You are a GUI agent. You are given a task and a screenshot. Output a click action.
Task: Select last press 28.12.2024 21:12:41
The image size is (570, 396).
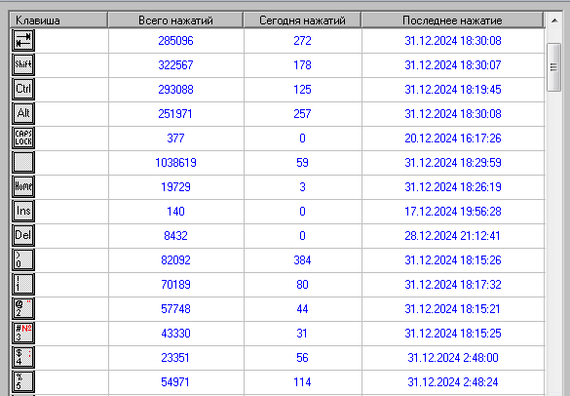[453, 236]
